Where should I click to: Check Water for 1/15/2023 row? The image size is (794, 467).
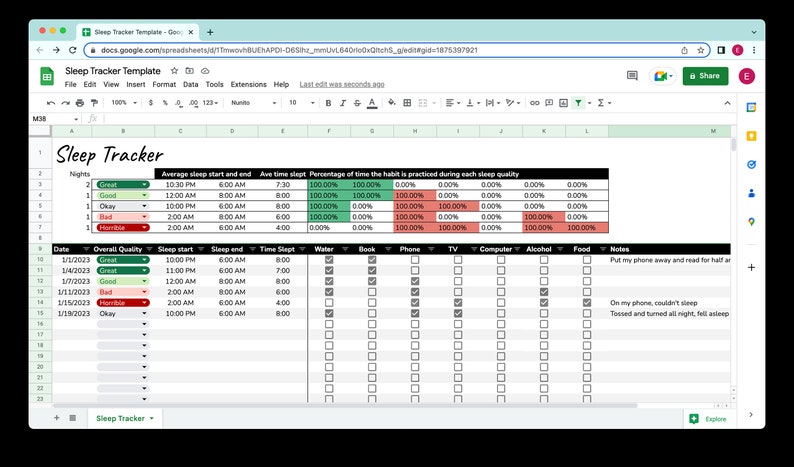click(329, 302)
